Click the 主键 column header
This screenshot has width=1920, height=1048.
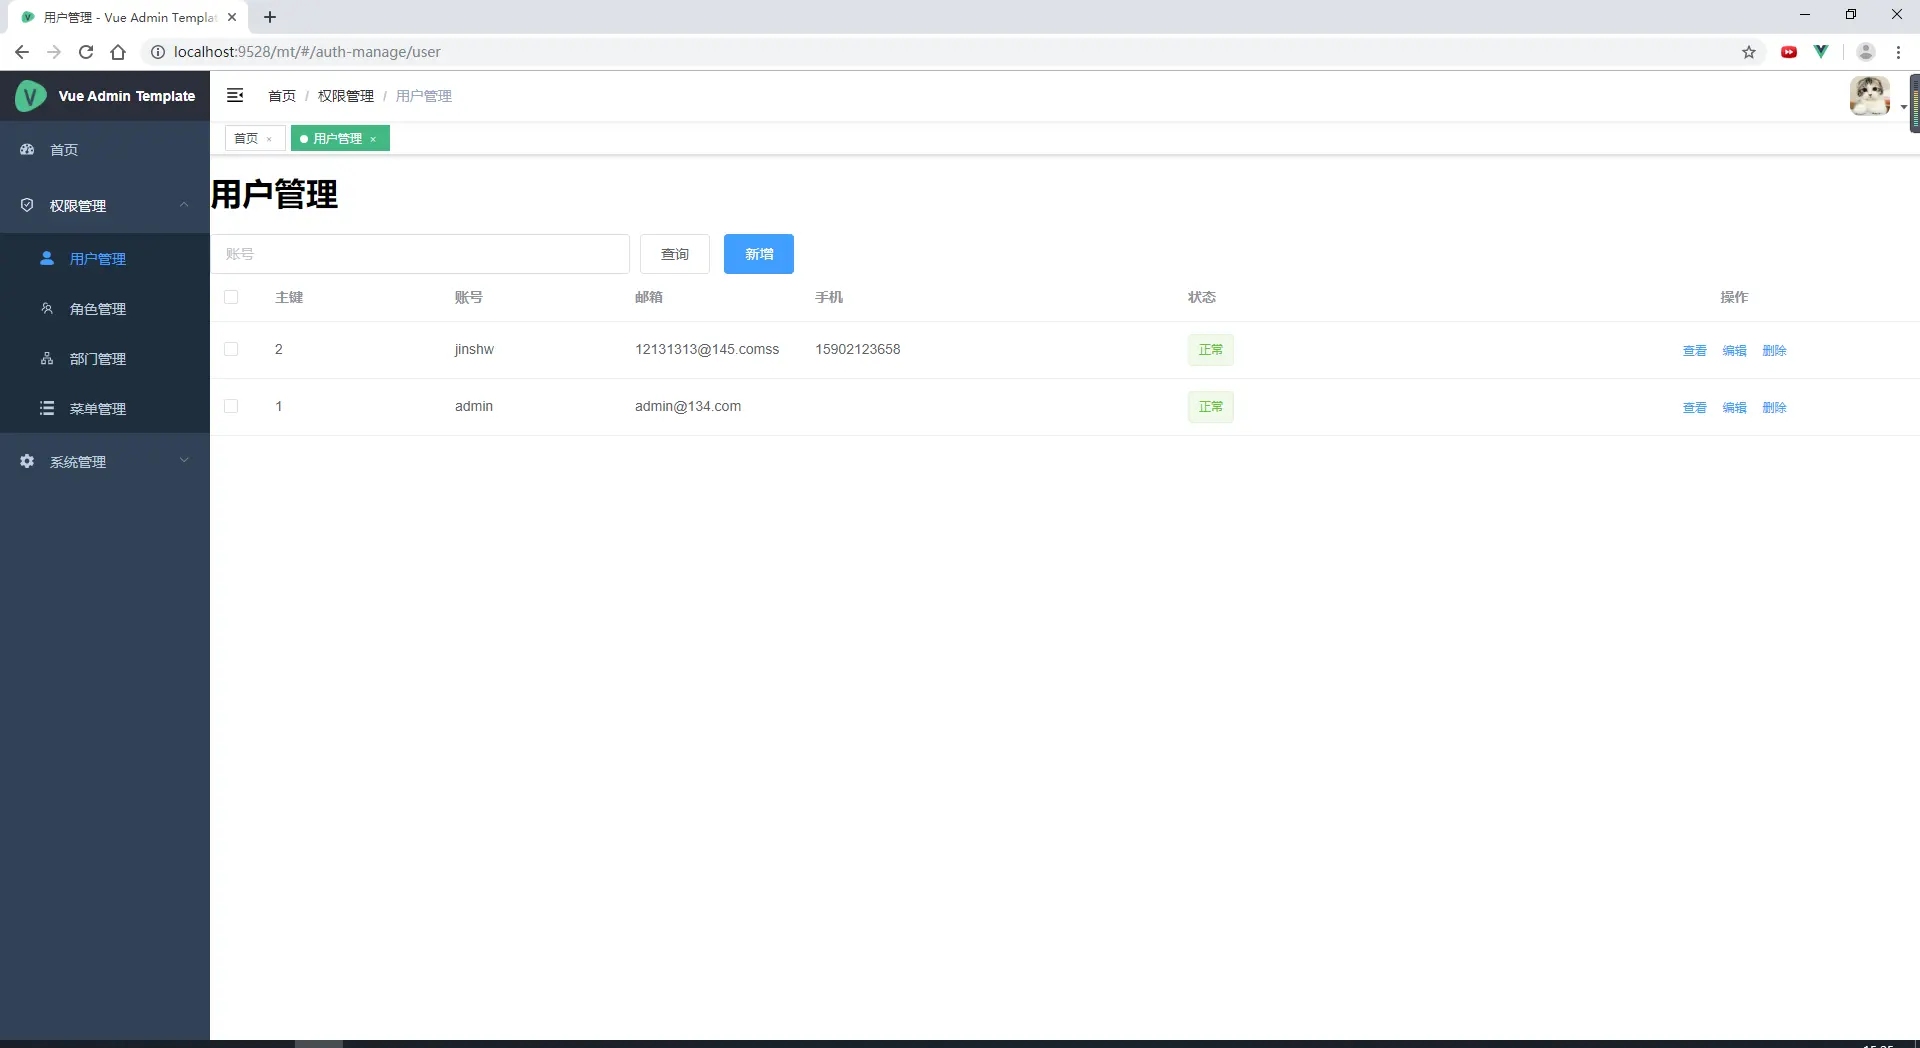tap(289, 297)
